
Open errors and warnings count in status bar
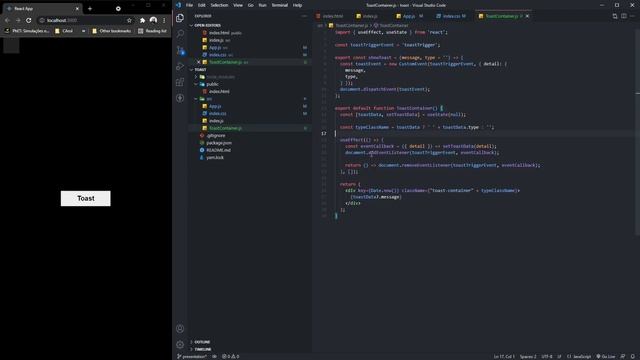pyautogui.click(x=231, y=356)
